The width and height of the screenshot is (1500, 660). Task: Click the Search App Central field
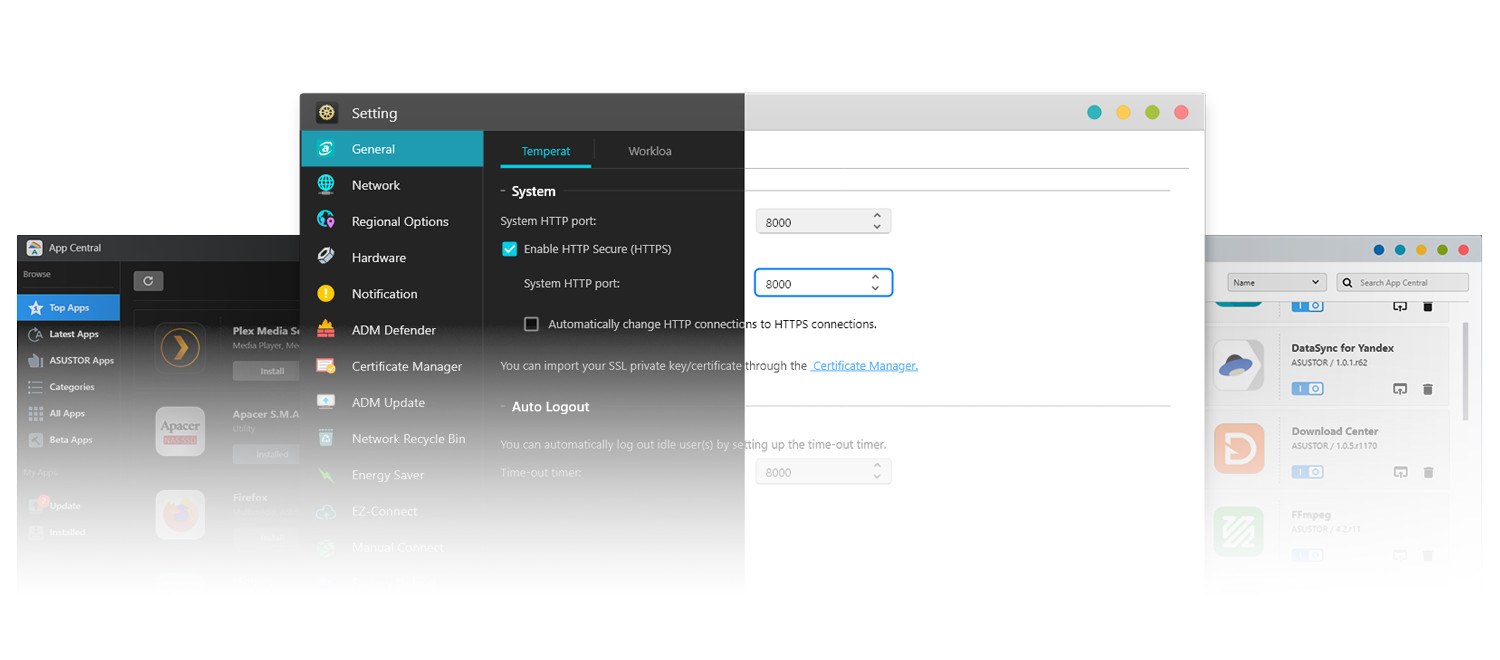[1405, 282]
